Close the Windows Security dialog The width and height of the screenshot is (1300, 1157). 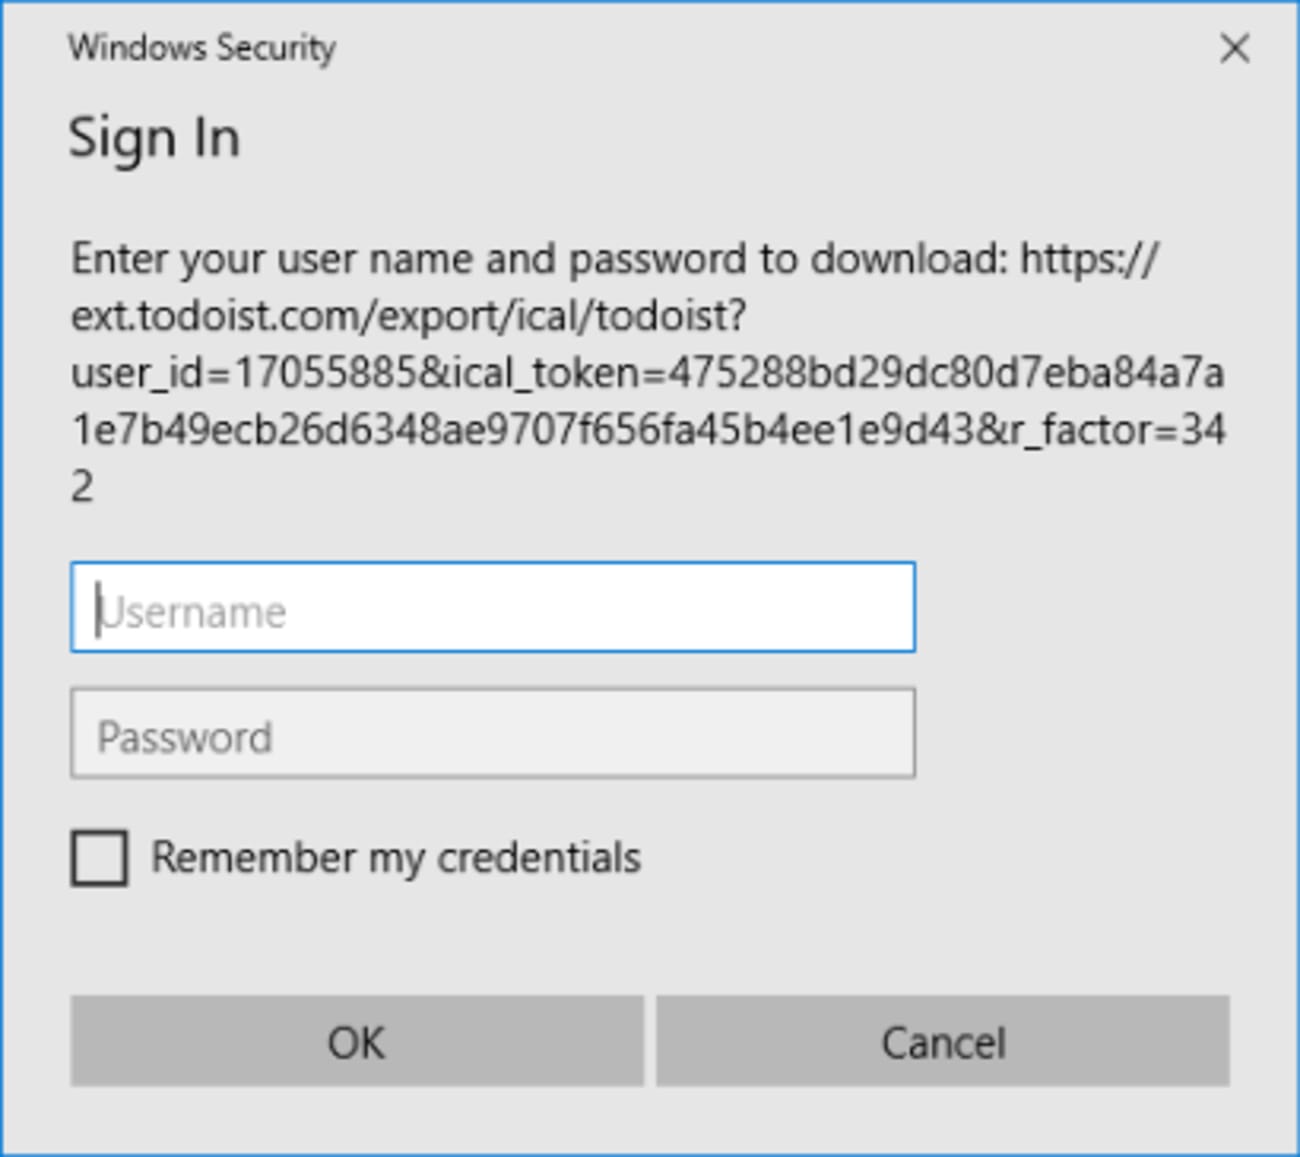click(1236, 49)
